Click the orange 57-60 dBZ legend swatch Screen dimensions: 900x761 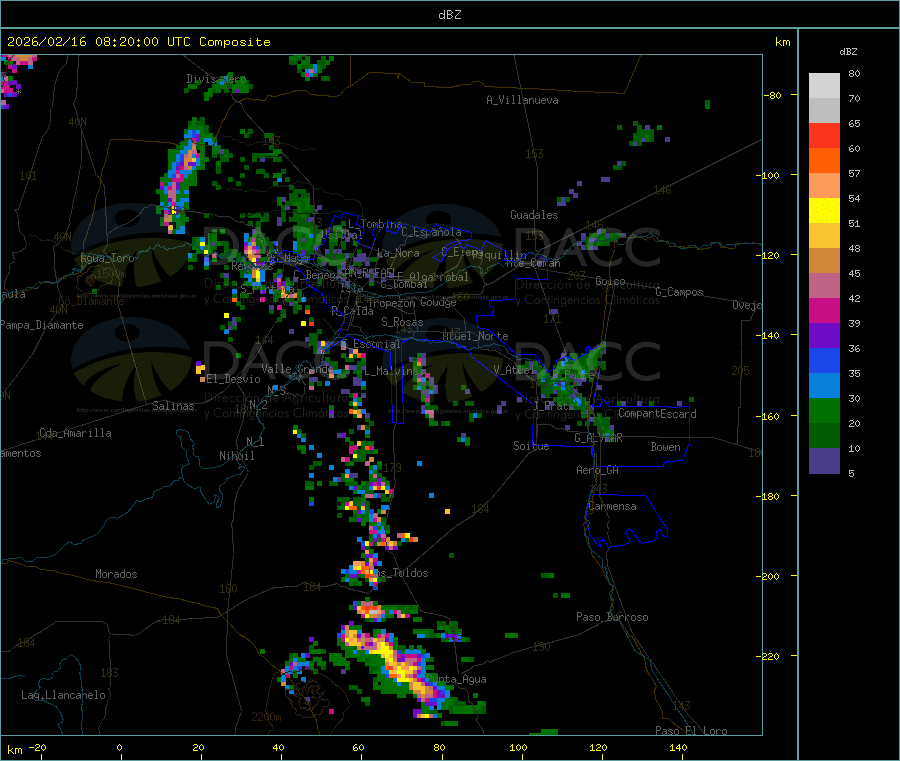(824, 161)
